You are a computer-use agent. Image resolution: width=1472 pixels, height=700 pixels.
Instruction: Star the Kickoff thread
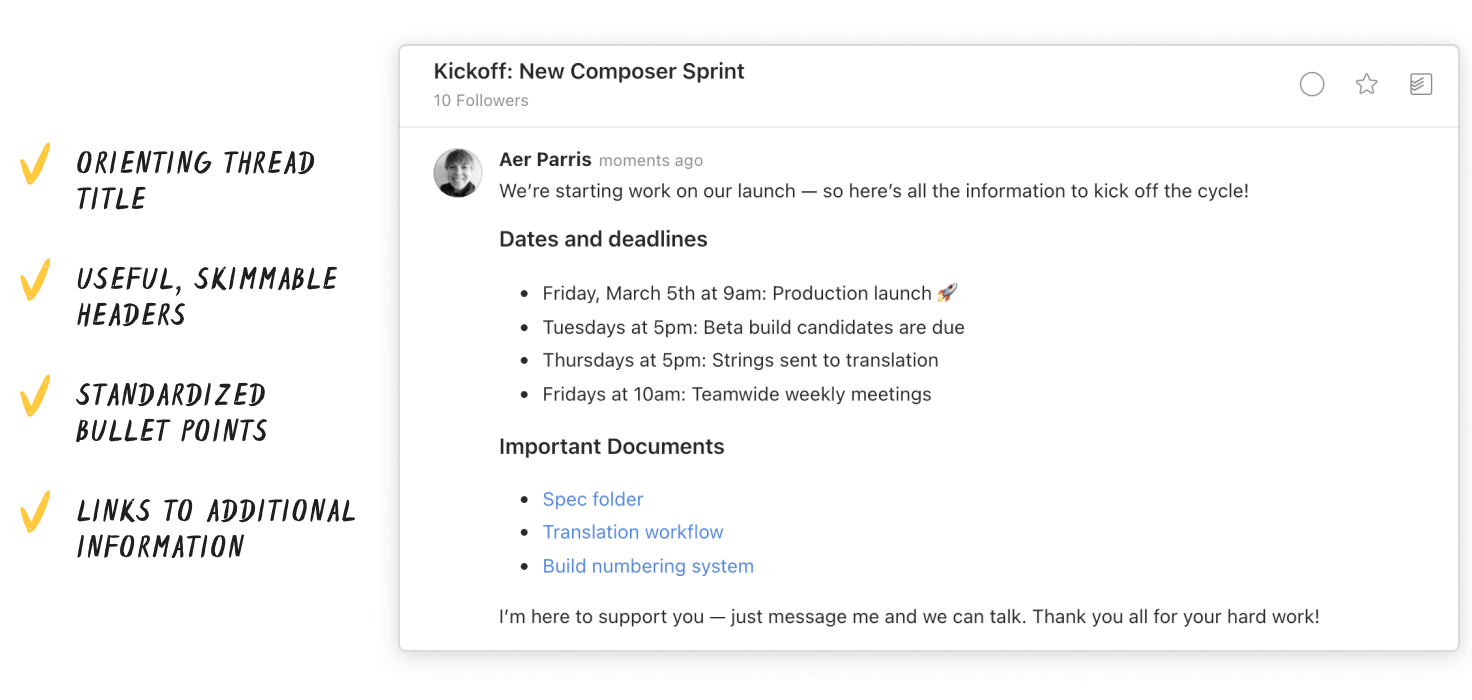[1366, 84]
